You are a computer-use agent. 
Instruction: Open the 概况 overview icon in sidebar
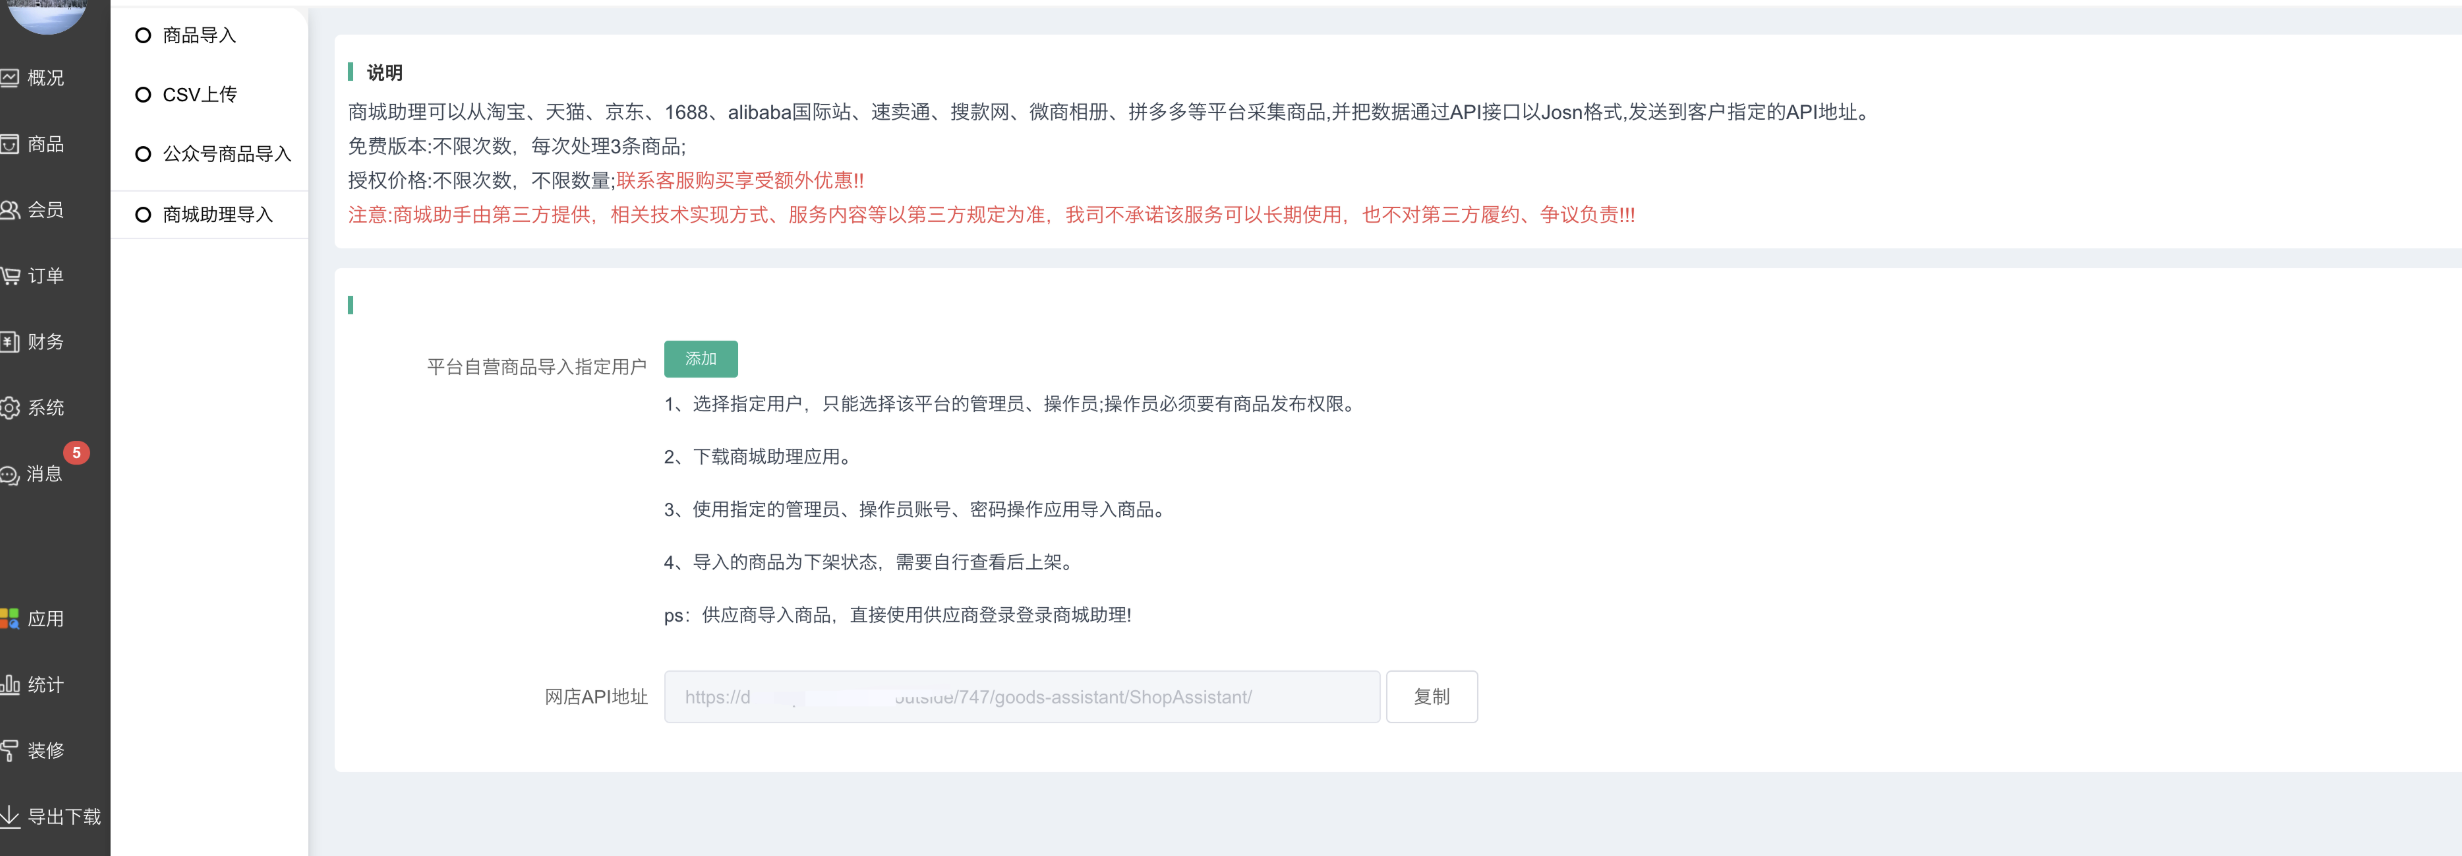pyautogui.click(x=10, y=78)
